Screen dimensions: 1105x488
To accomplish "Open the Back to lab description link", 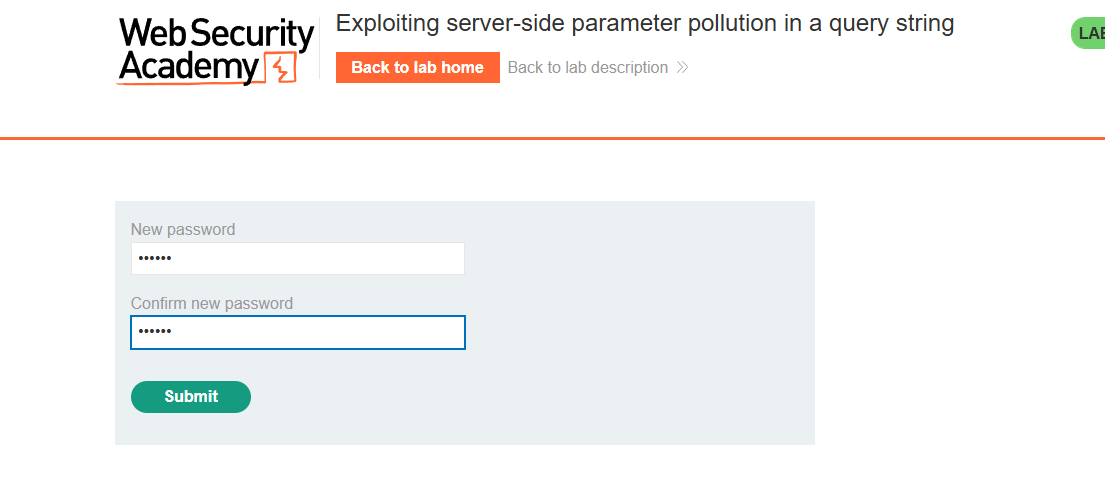I will click(x=587, y=68).
